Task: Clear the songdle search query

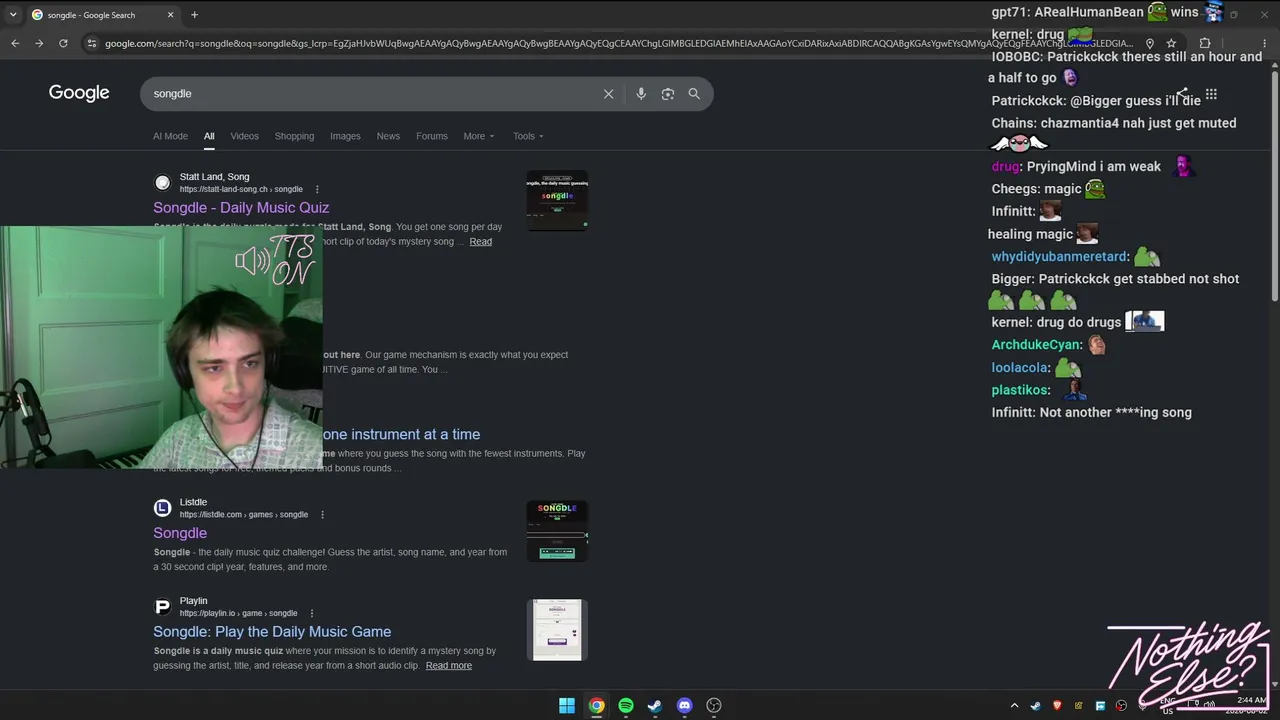Action: [608, 94]
